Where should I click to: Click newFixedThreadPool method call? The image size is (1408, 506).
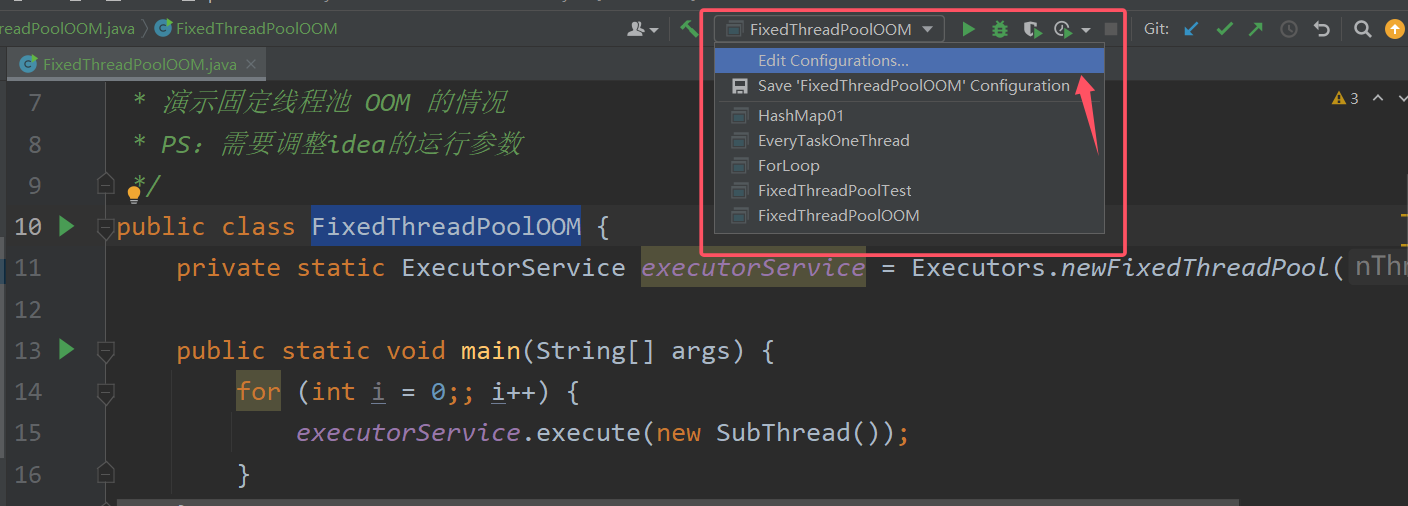pyautogui.click(x=1195, y=268)
